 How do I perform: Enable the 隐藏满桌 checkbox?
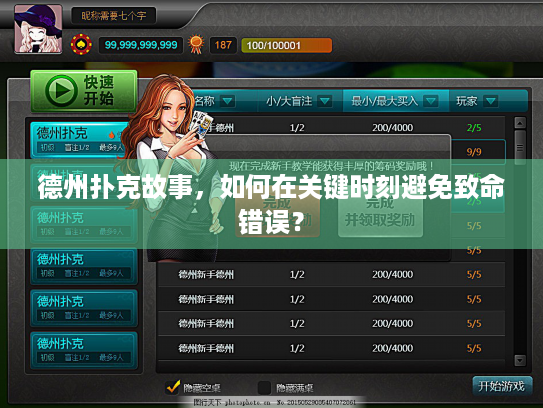click(264, 388)
